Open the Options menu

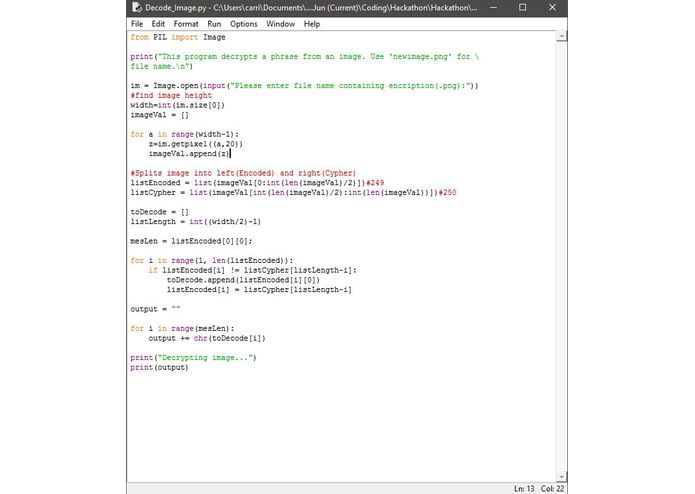[x=243, y=24]
